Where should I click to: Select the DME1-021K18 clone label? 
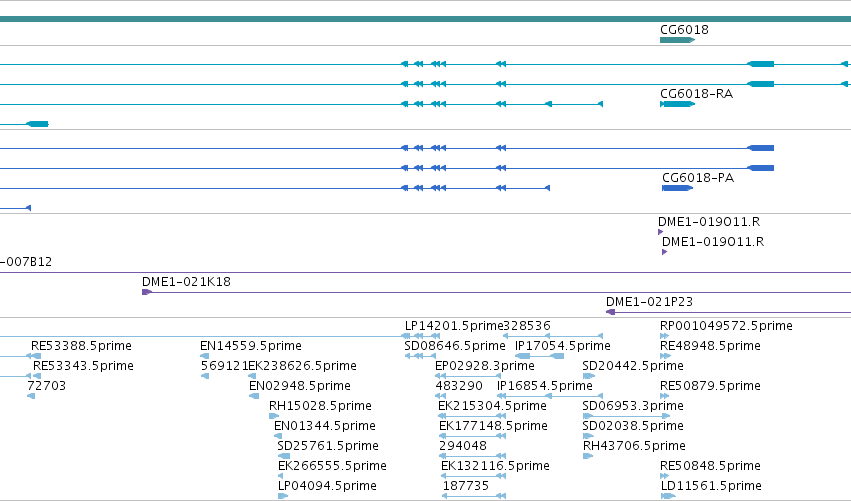pyautogui.click(x=186, y=282)
